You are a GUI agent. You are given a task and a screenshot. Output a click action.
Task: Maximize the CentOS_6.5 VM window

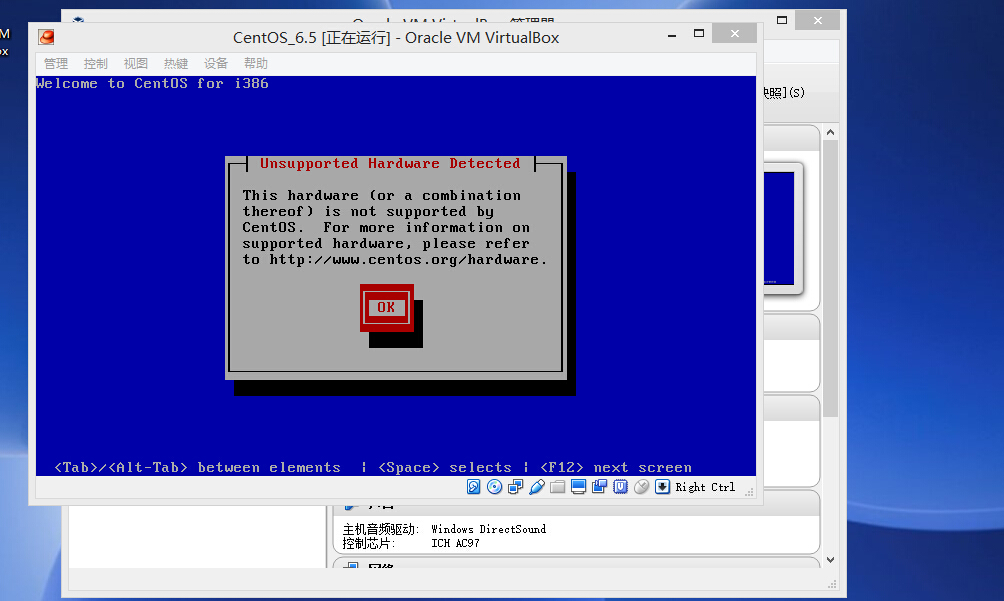click(699, 33)
